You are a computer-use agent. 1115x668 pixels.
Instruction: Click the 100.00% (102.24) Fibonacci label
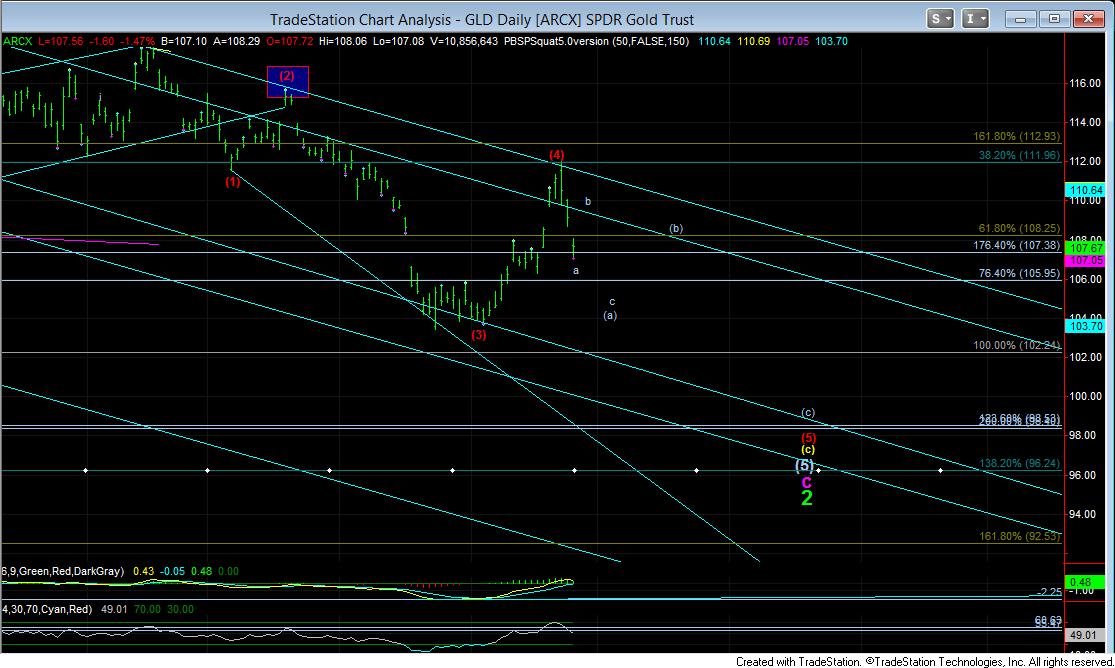point(1016,345)
